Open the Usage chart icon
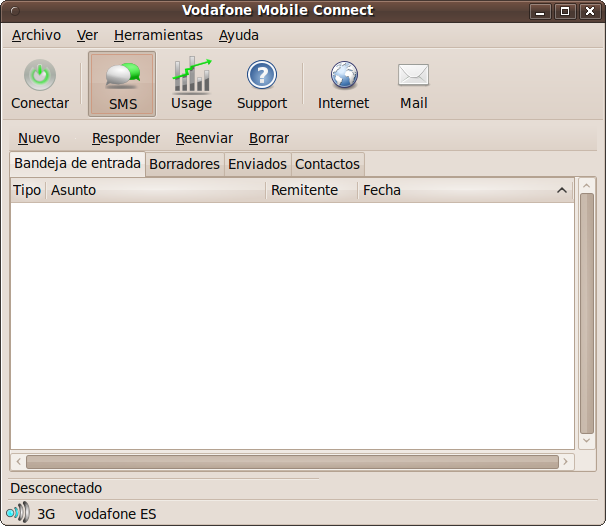The image size is (606, 526). tap(191, 76)
